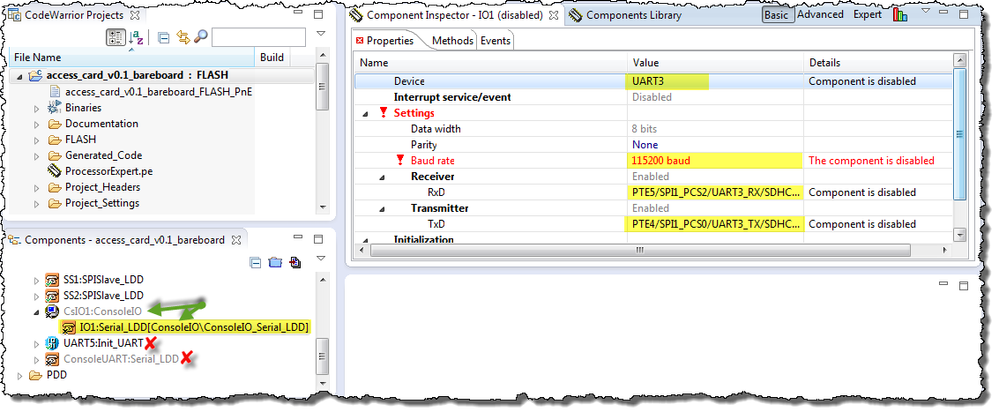Collapse the Transmitter property group
This screenshot has height=414, width=999.
click(x=382, y=209)
